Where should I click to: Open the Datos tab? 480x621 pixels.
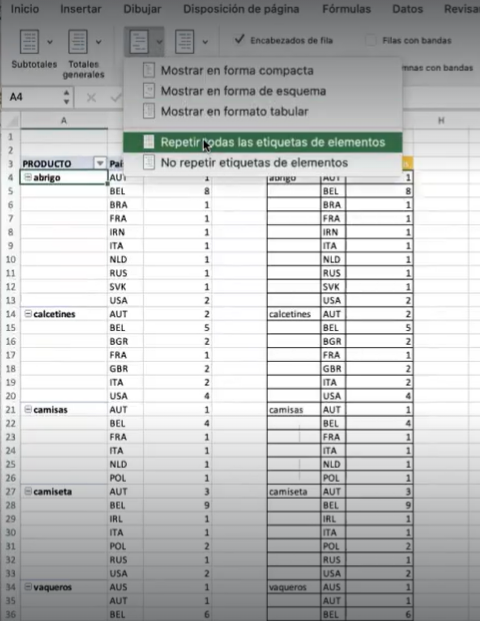click(x=408, y=9)
